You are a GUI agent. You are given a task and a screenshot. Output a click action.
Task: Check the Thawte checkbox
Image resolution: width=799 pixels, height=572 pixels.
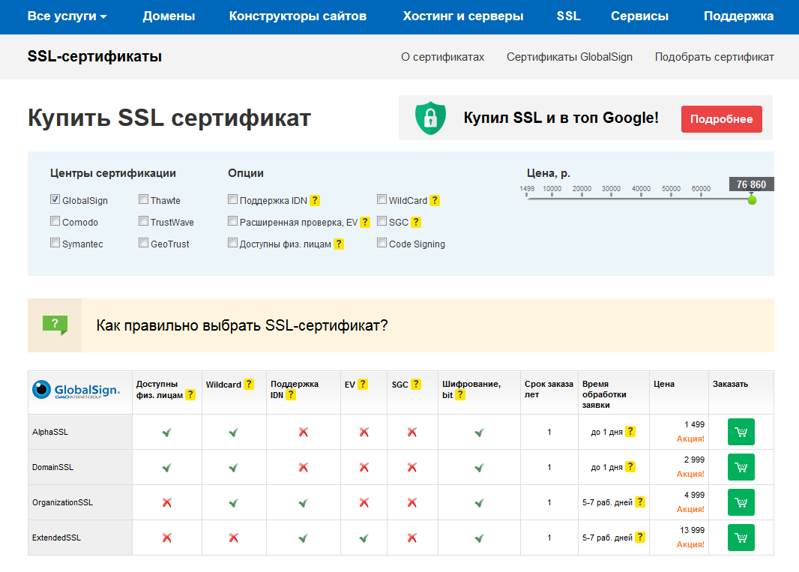tap(143, 199)
